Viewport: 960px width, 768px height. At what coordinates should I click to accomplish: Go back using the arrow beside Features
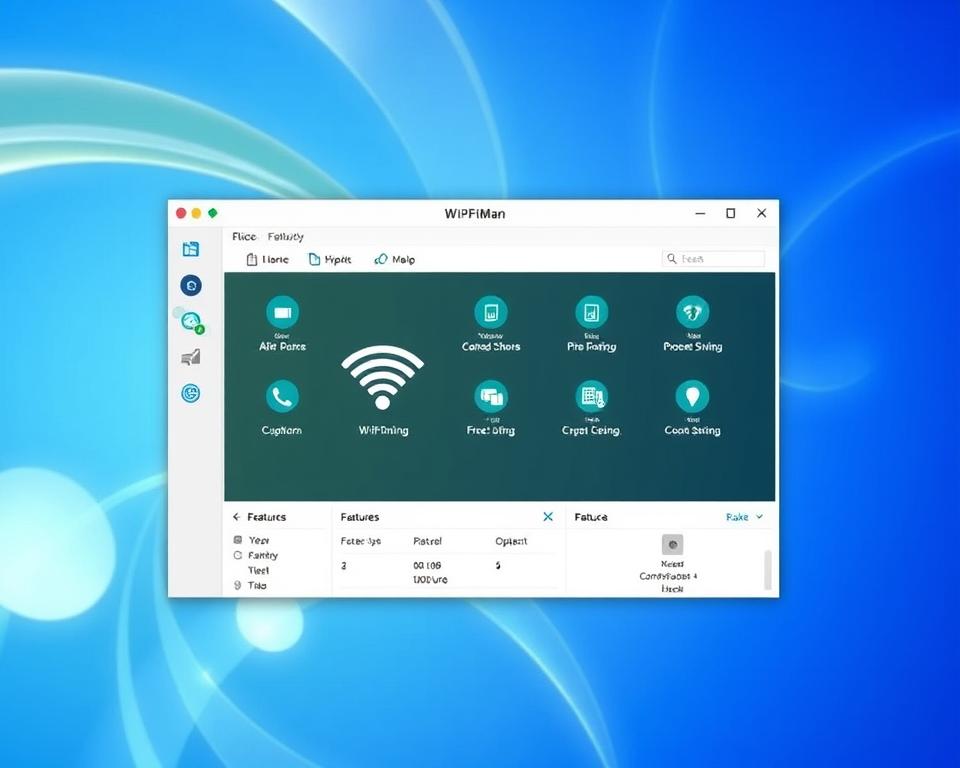236,517
